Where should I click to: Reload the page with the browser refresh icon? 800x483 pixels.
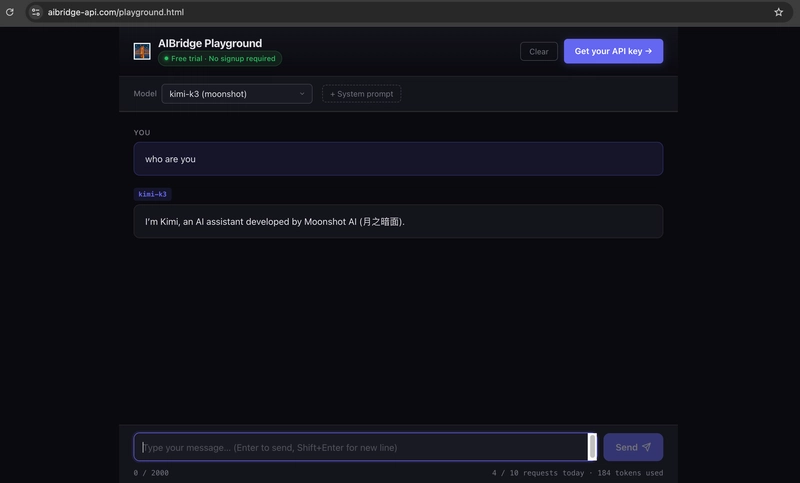10,12
